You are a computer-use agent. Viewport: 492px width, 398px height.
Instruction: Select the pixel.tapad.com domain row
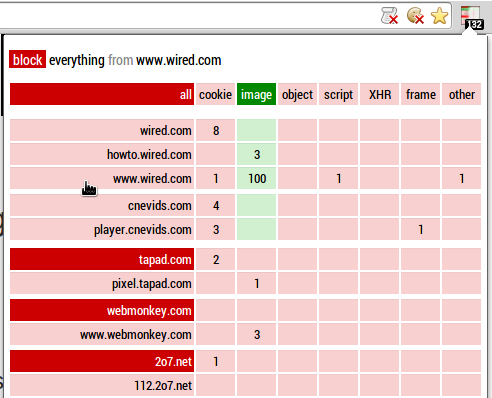coord(102,283)
